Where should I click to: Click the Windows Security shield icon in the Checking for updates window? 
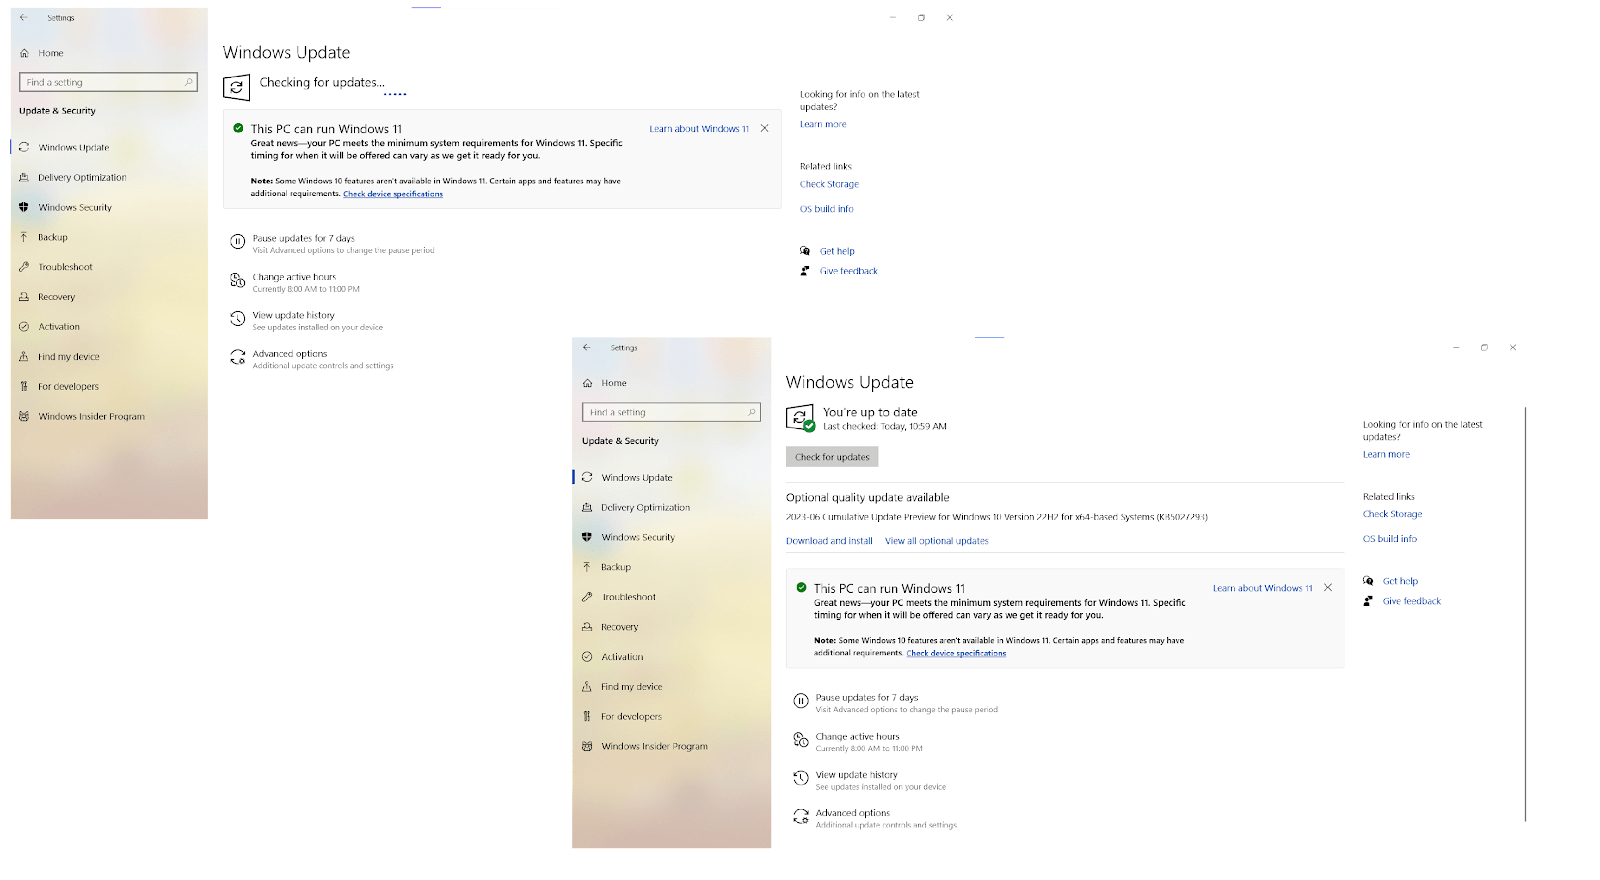24,207
